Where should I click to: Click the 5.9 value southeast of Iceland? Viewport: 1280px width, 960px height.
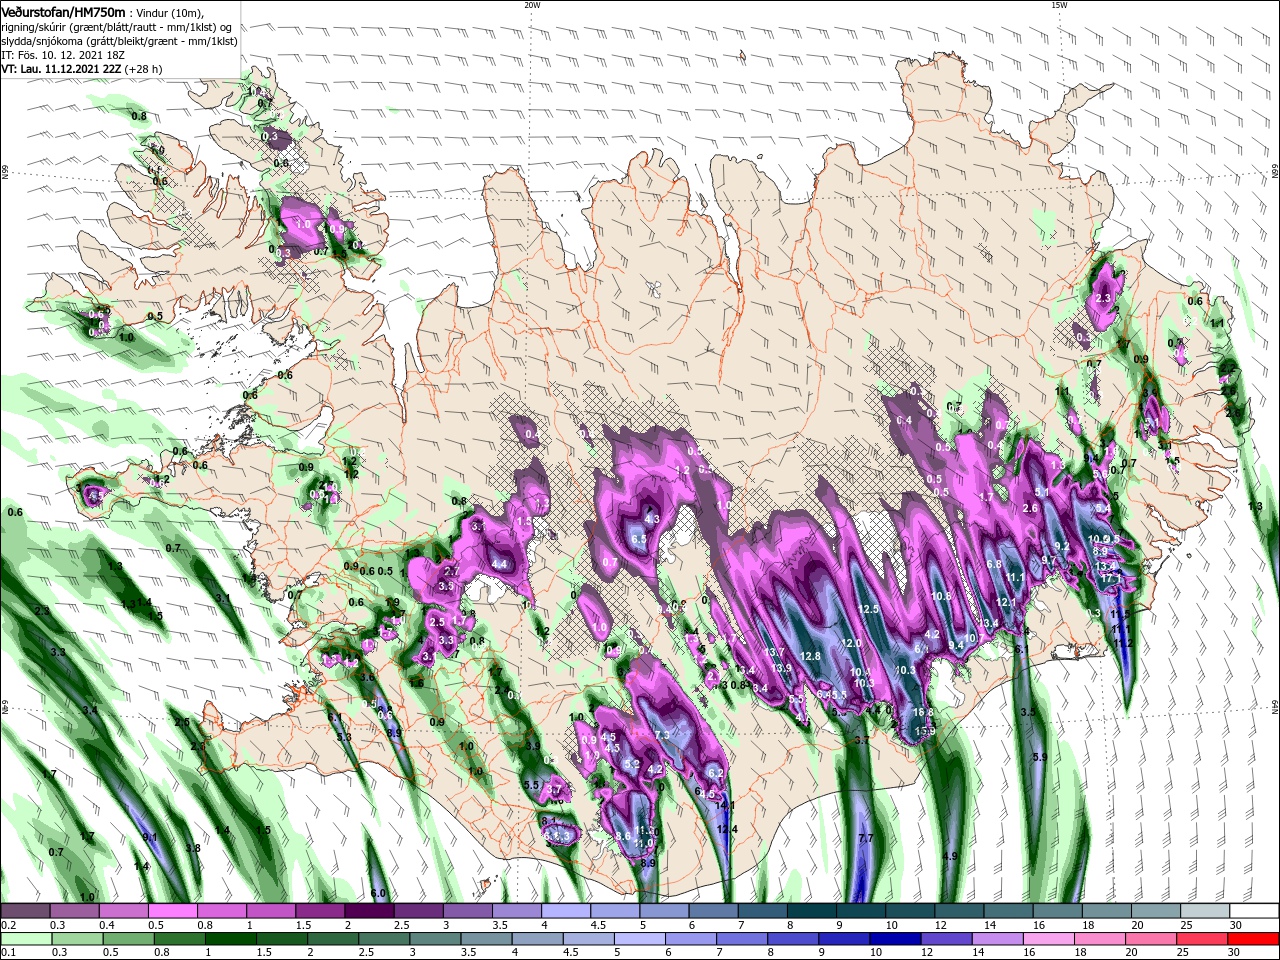pyautogui.click(x=1039, y=757)
